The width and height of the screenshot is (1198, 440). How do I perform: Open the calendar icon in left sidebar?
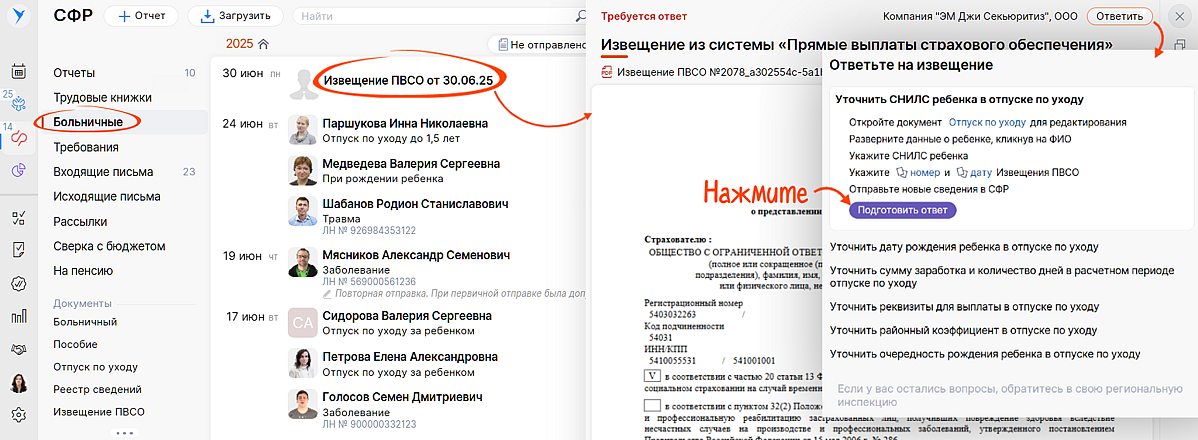pos(18,71)
